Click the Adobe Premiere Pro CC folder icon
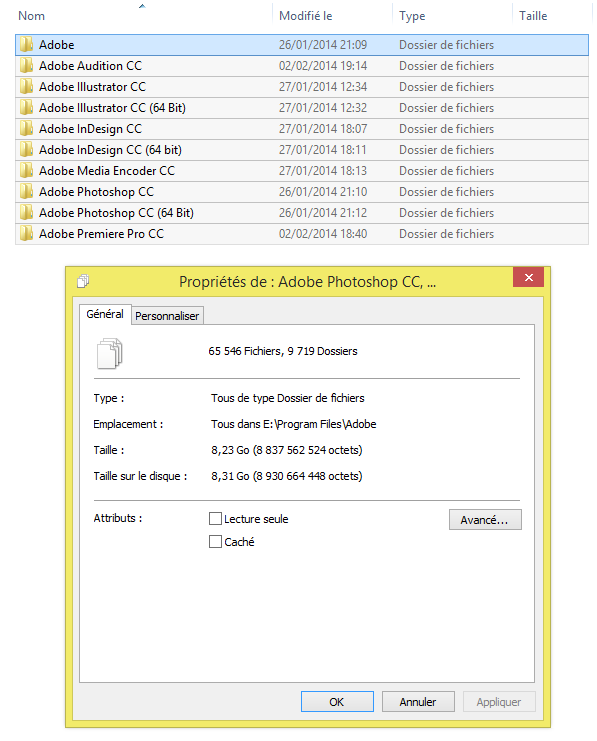597x741 pixels. [26, 233]
